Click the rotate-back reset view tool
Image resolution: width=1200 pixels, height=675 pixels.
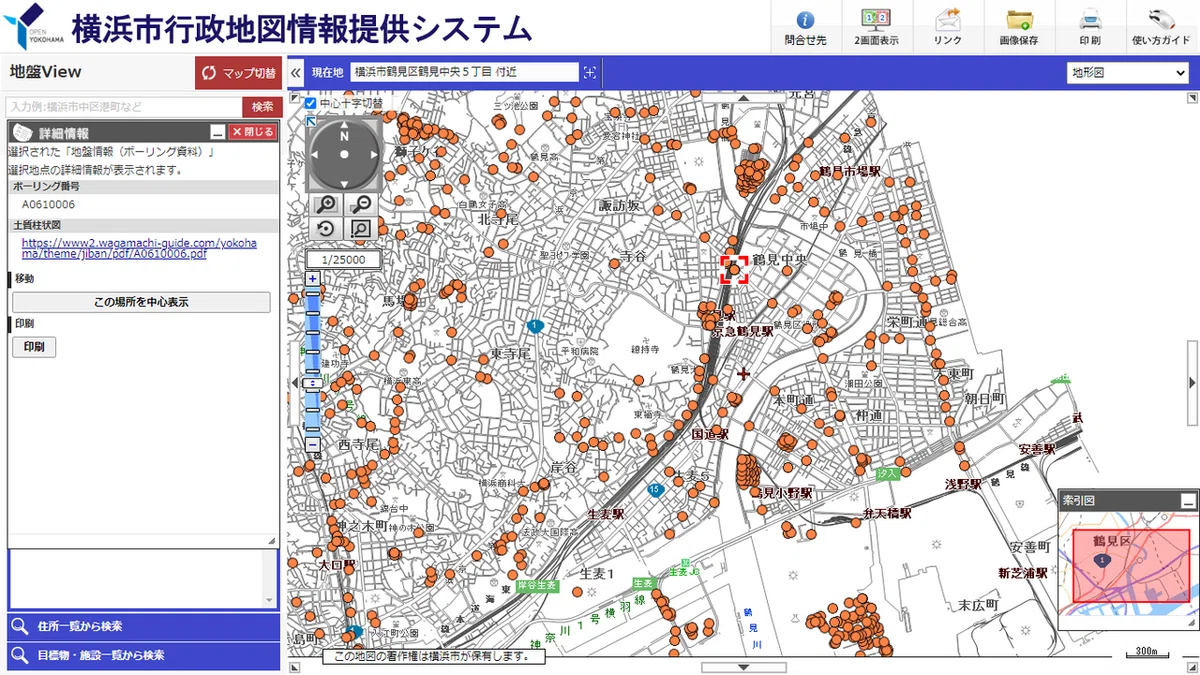tap(327, 229)
